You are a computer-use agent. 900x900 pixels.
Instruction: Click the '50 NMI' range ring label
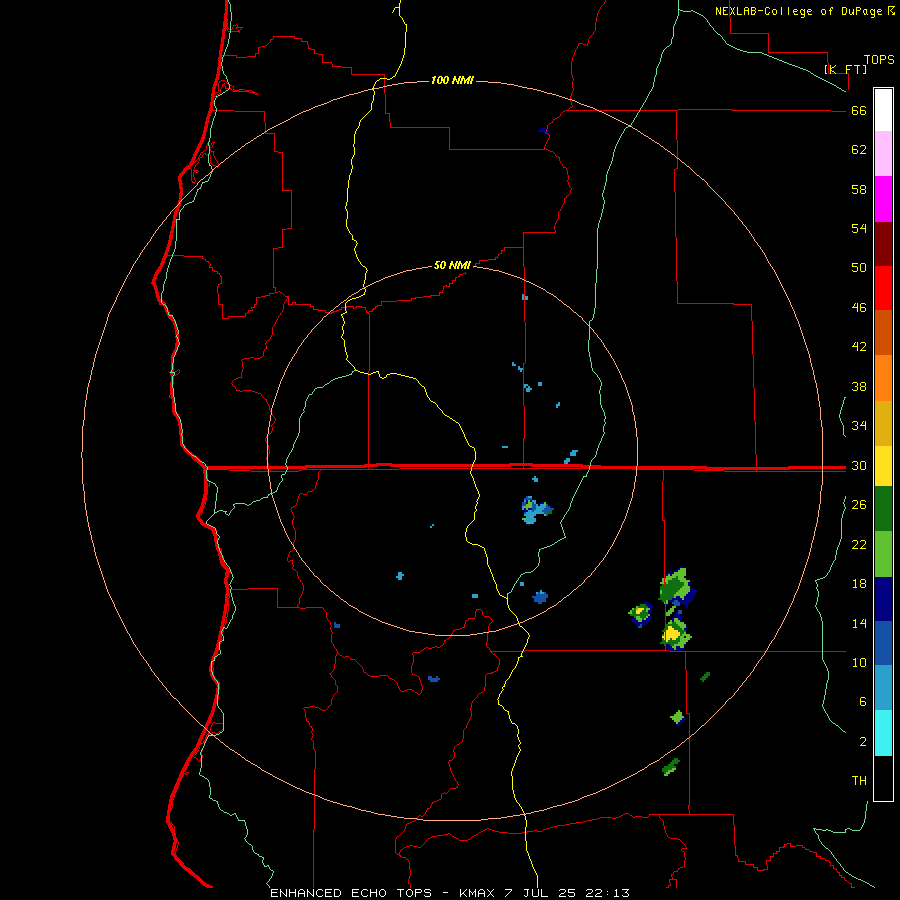coord(452,265)
